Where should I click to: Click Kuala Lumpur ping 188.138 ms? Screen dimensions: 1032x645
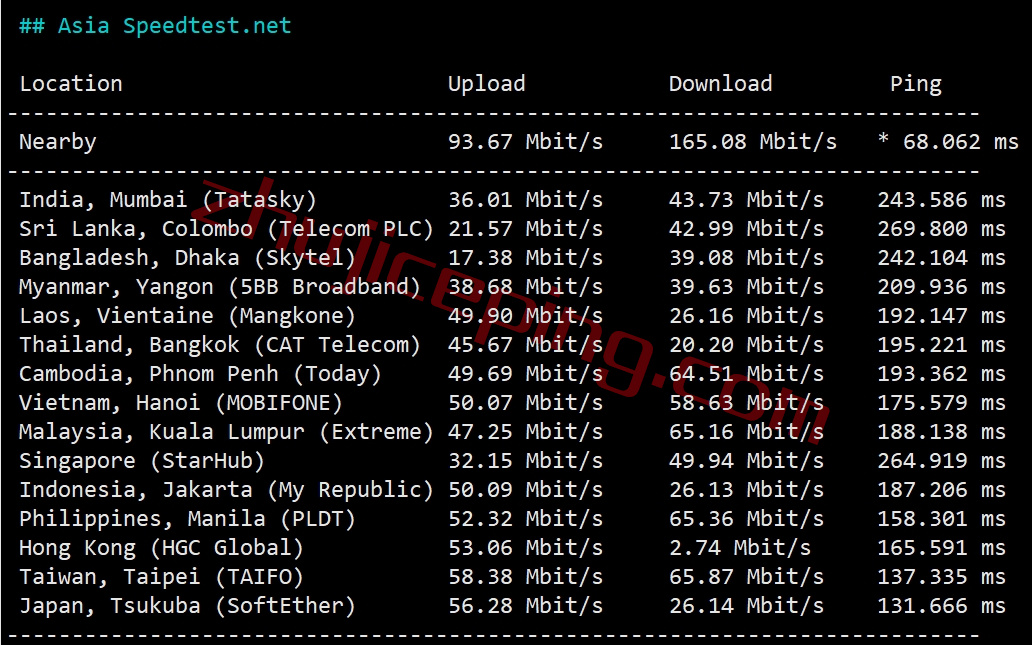point(941,431)
